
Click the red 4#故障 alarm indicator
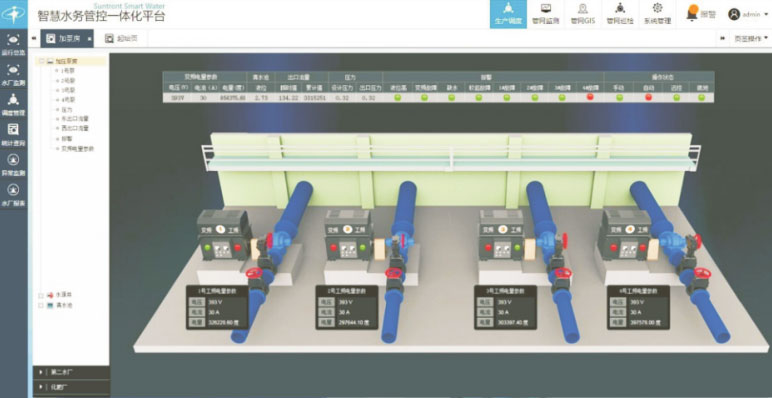click(x=590, y=98)
